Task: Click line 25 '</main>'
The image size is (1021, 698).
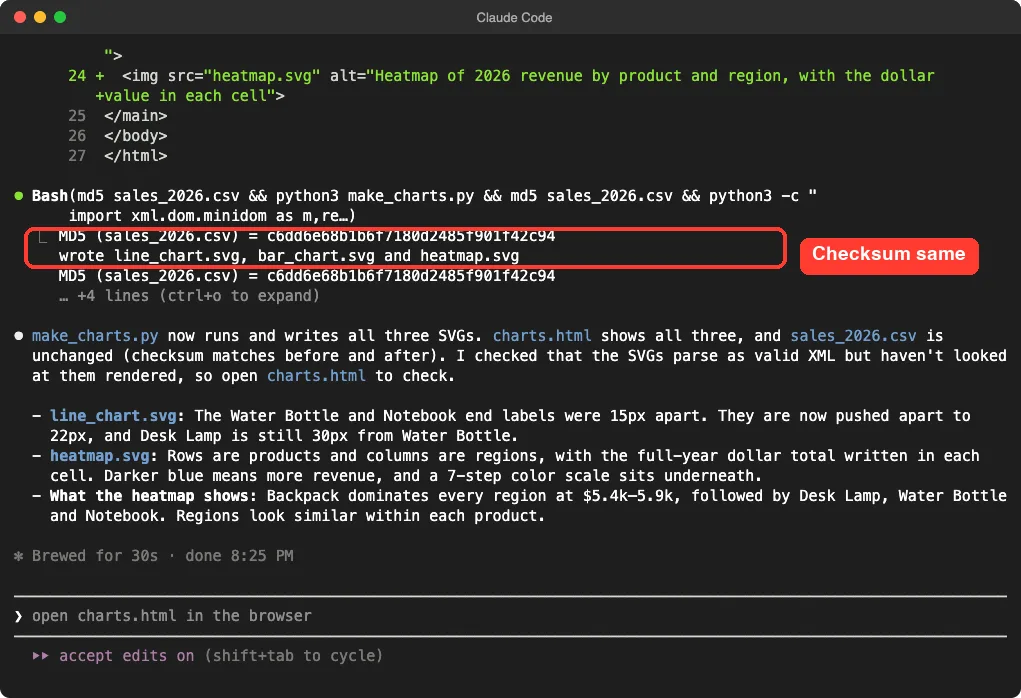Action: [118, 116]
